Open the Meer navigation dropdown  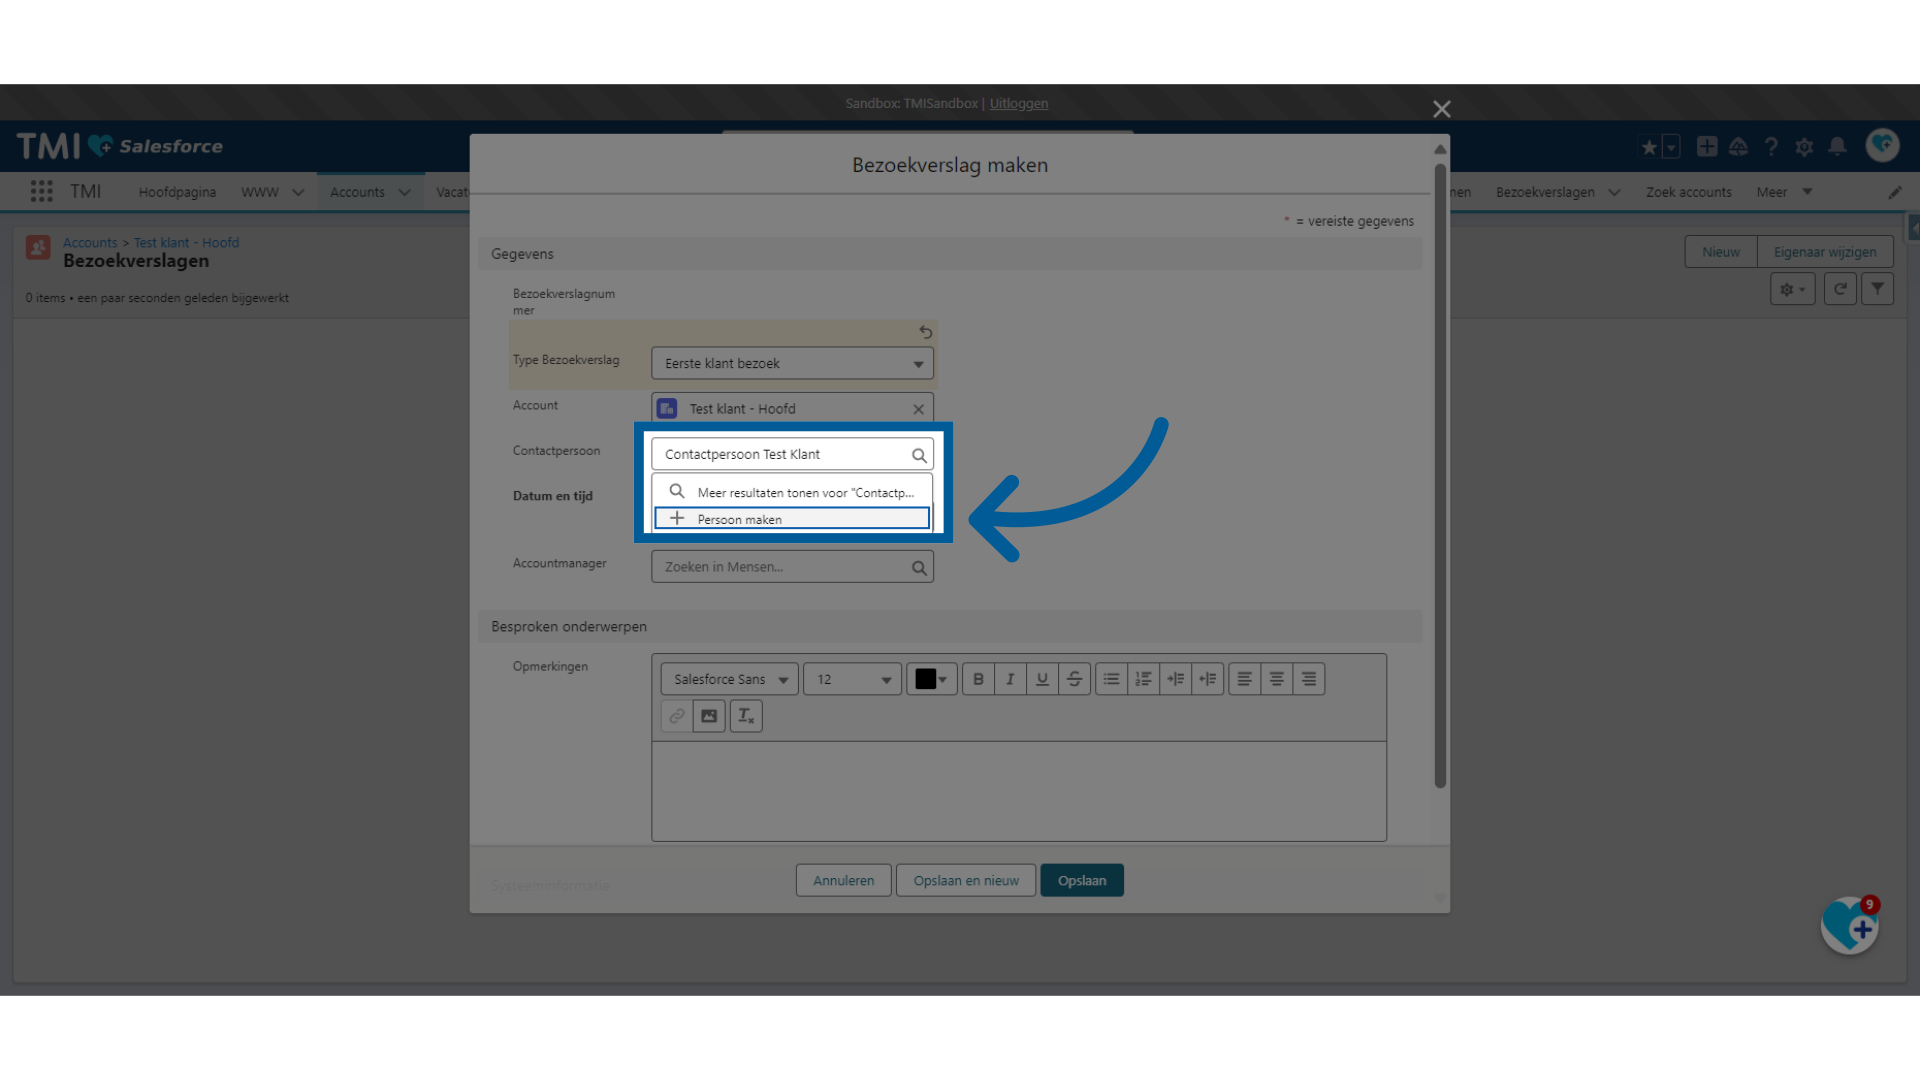point(1784,192)
